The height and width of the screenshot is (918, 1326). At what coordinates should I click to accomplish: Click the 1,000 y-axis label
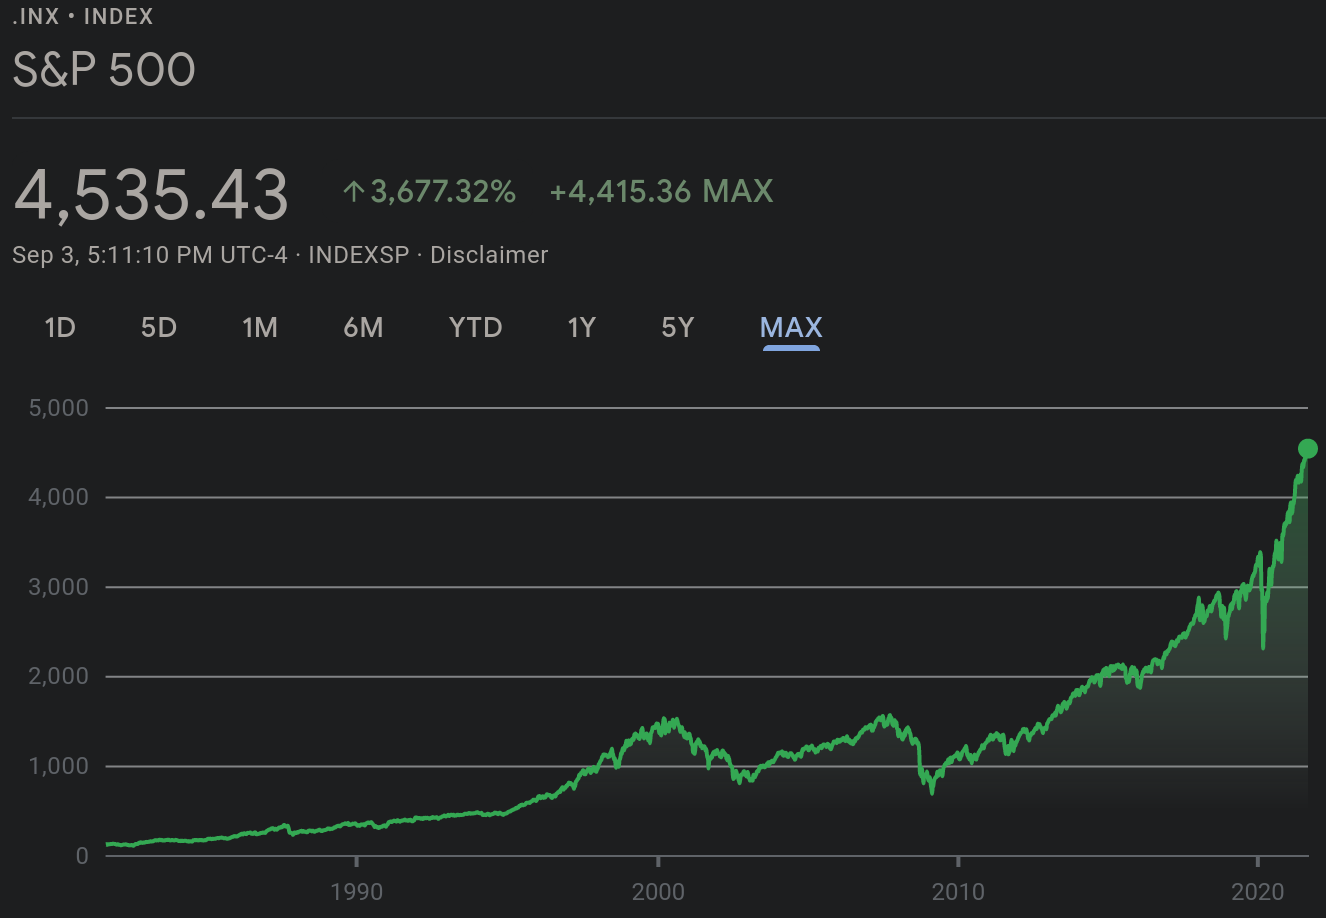pyautogui.click(x=60, y=766)
